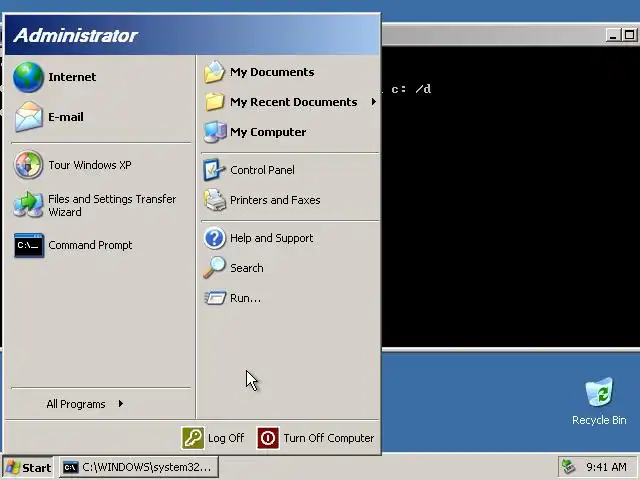
Task: Select Help and Support menu label
Action: (x=271, y=238)
